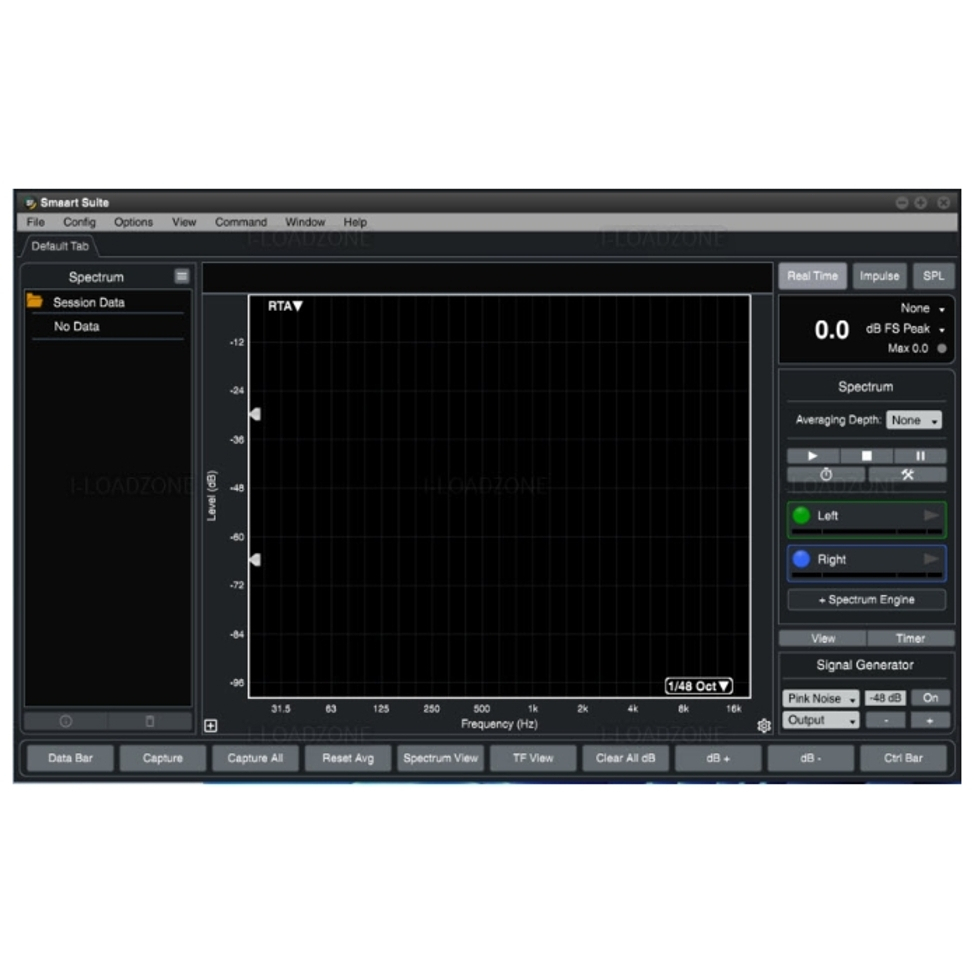Switch to Real Time mode

coord(812,276)
